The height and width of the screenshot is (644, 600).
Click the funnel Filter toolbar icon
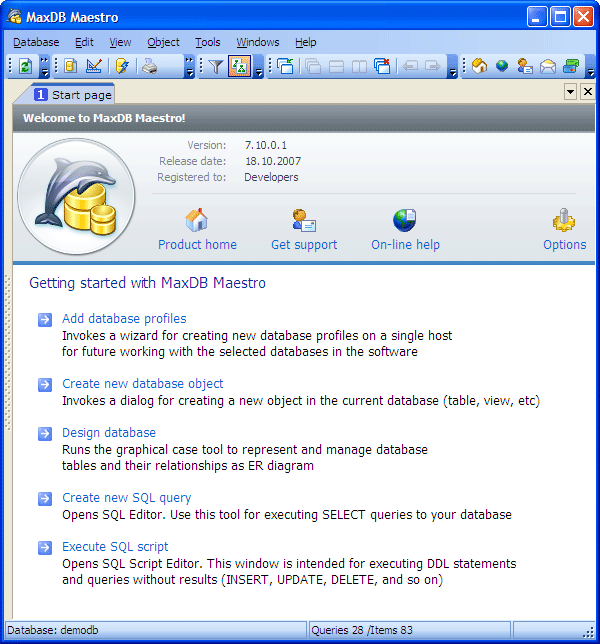pos(216,66)
